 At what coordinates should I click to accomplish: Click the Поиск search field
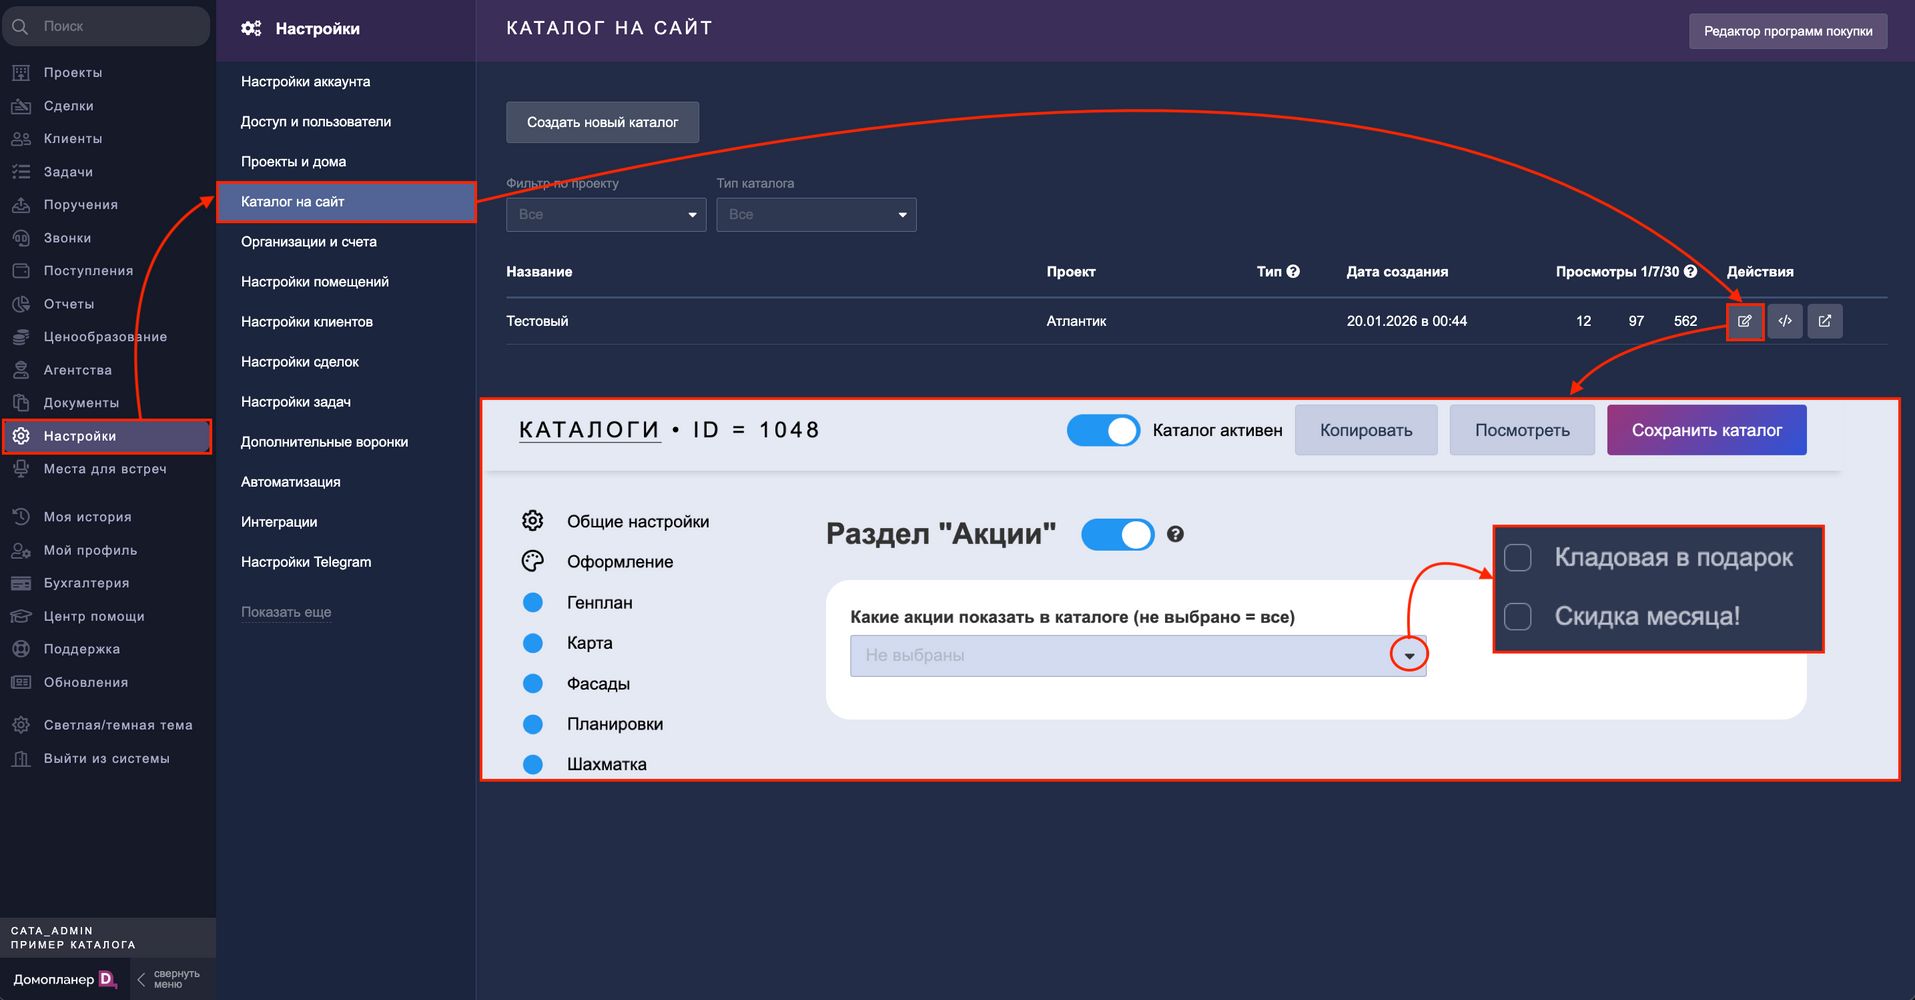(106, 26)
